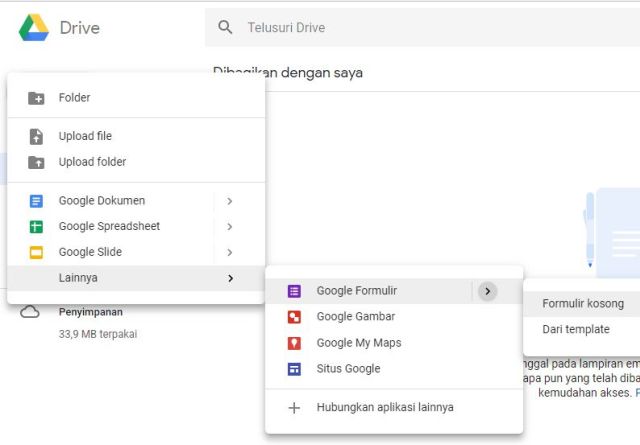Click the Google Spreadsheet green icon

pos(36,227)
